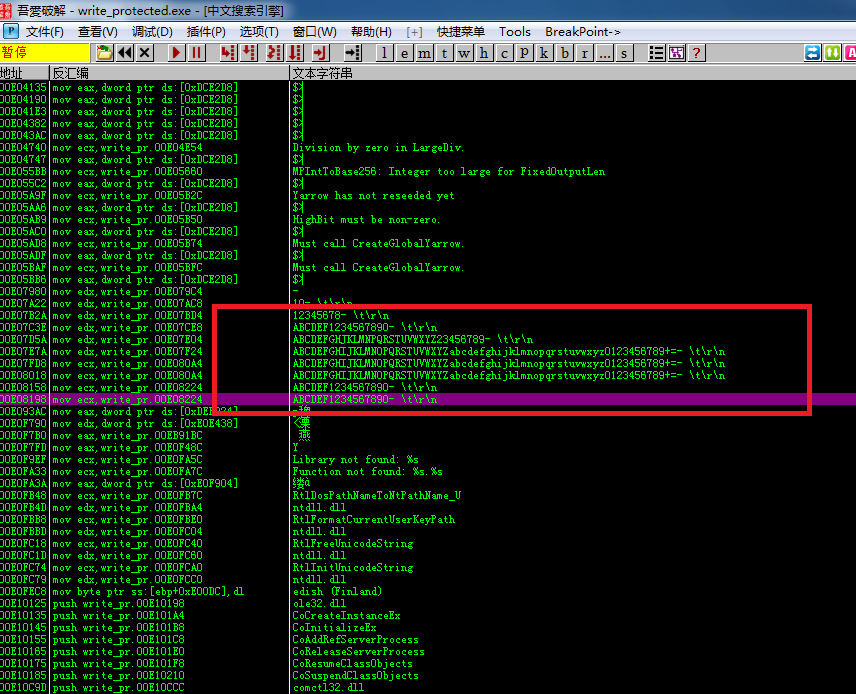This screenshot has height=694, width=856.
Task: Open the Call stack with the k button
Action: [x=544, y=53]
